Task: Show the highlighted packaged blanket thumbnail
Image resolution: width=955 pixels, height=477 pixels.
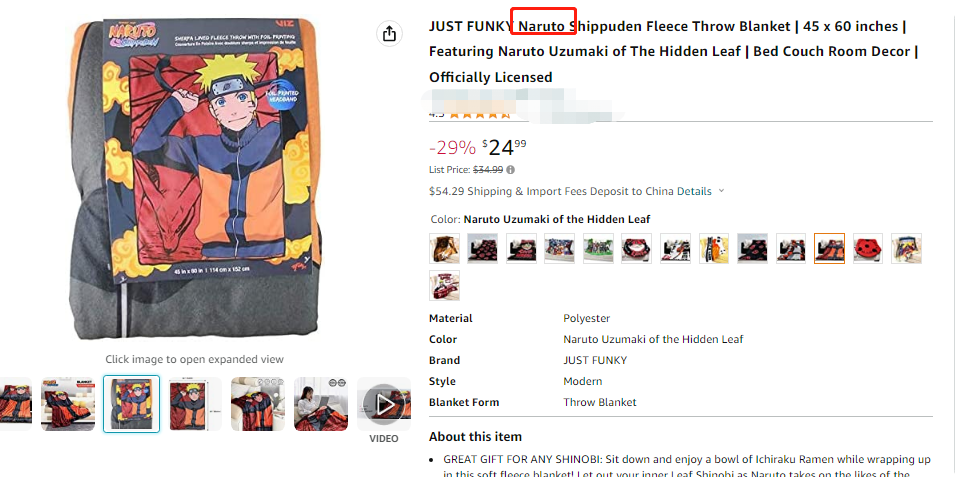Action: click(131, 404)
